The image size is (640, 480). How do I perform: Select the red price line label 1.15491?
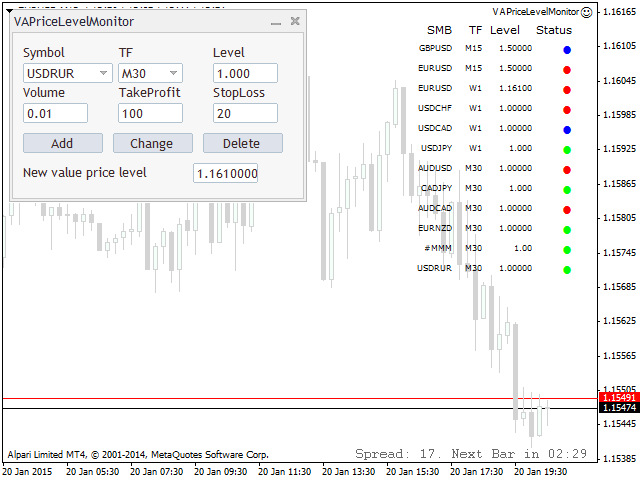619,397
